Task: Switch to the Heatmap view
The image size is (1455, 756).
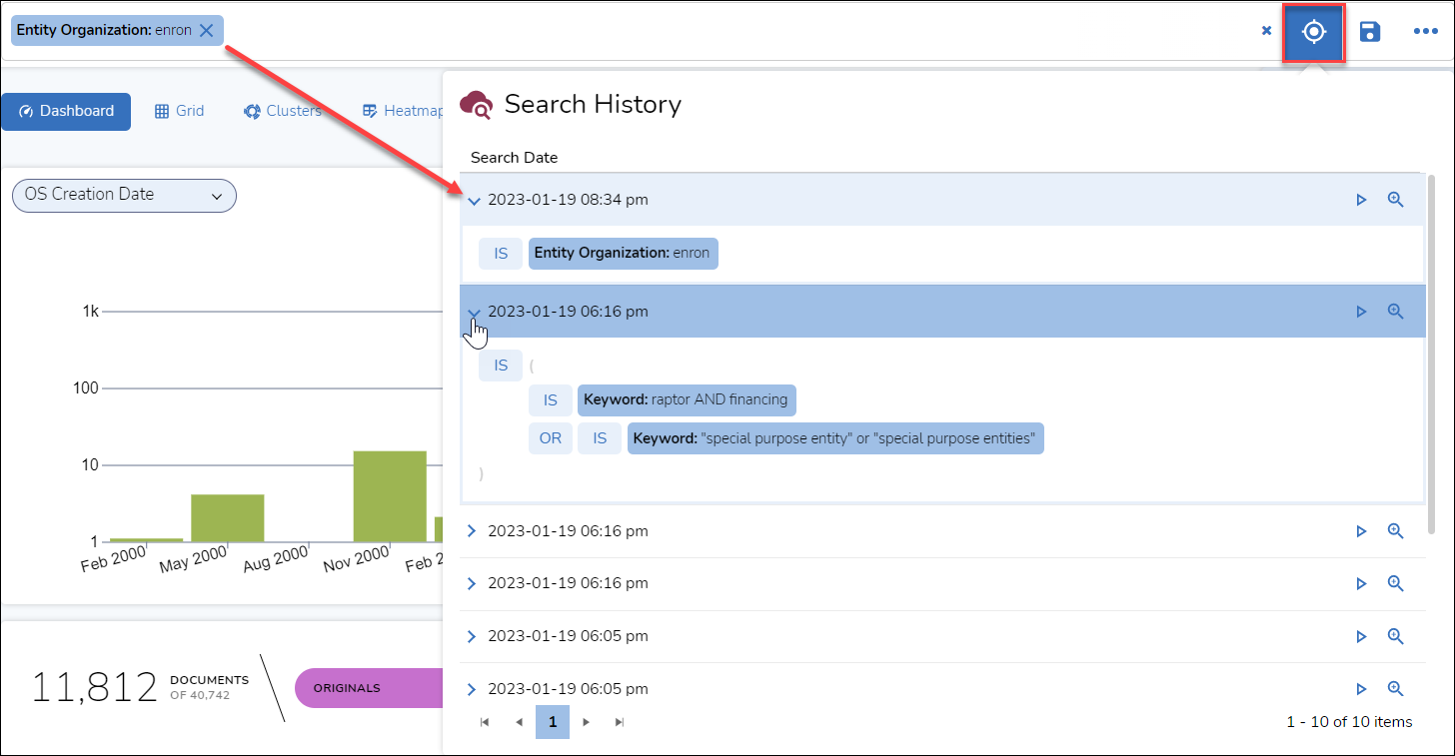Action: [x=401, y=111]
